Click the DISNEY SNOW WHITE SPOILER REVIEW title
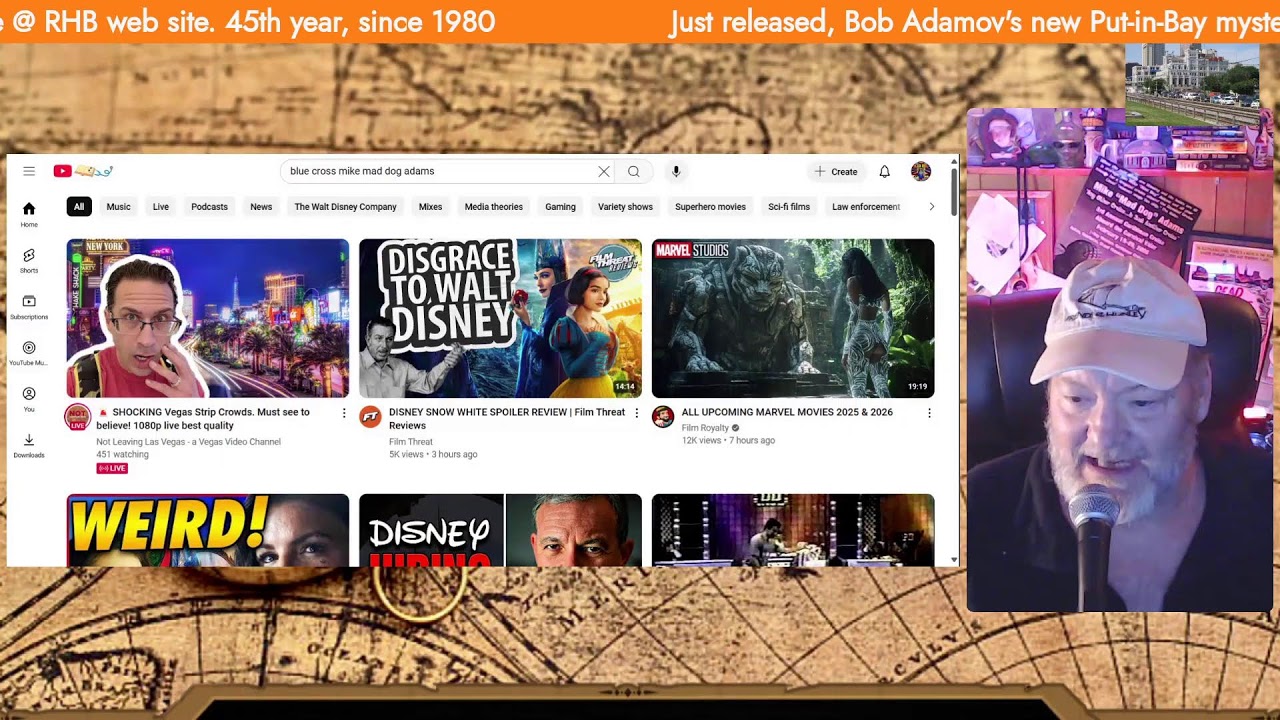The image size is (1280, 720). [507, 419]
